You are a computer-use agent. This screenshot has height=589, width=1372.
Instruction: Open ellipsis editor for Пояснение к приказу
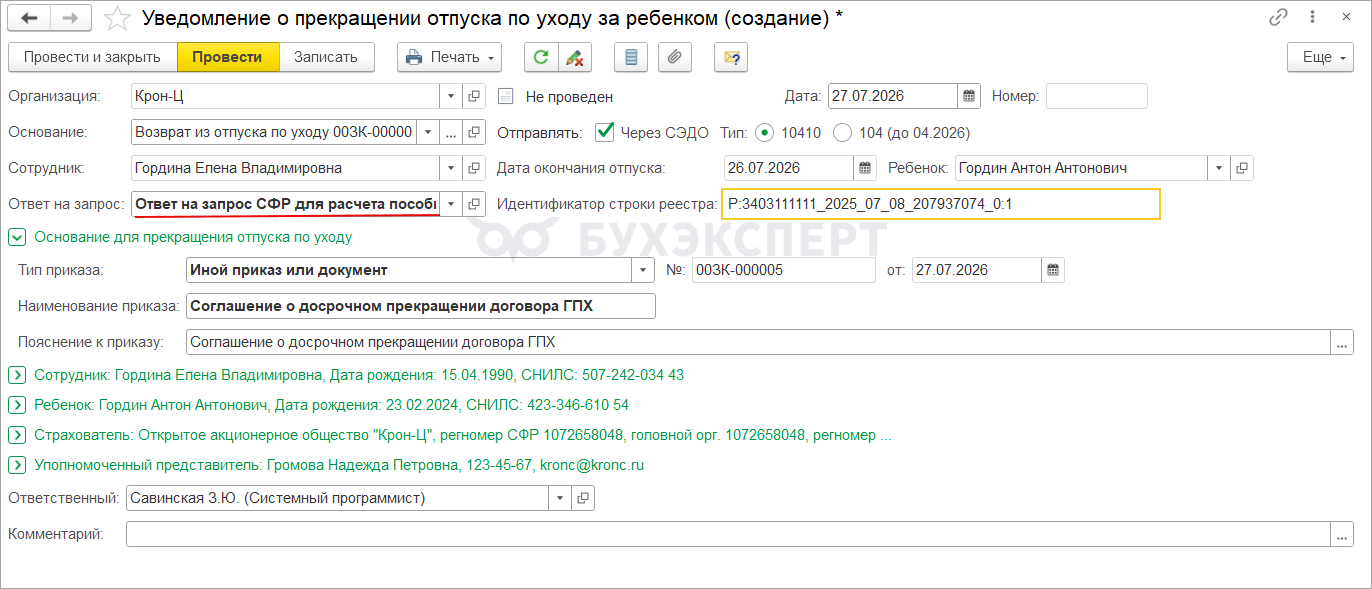click(x=1342, y=342)
